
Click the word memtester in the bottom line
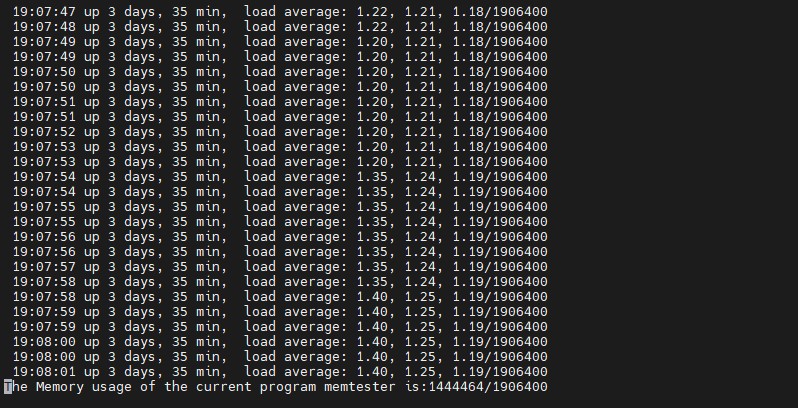pos(360,387)
